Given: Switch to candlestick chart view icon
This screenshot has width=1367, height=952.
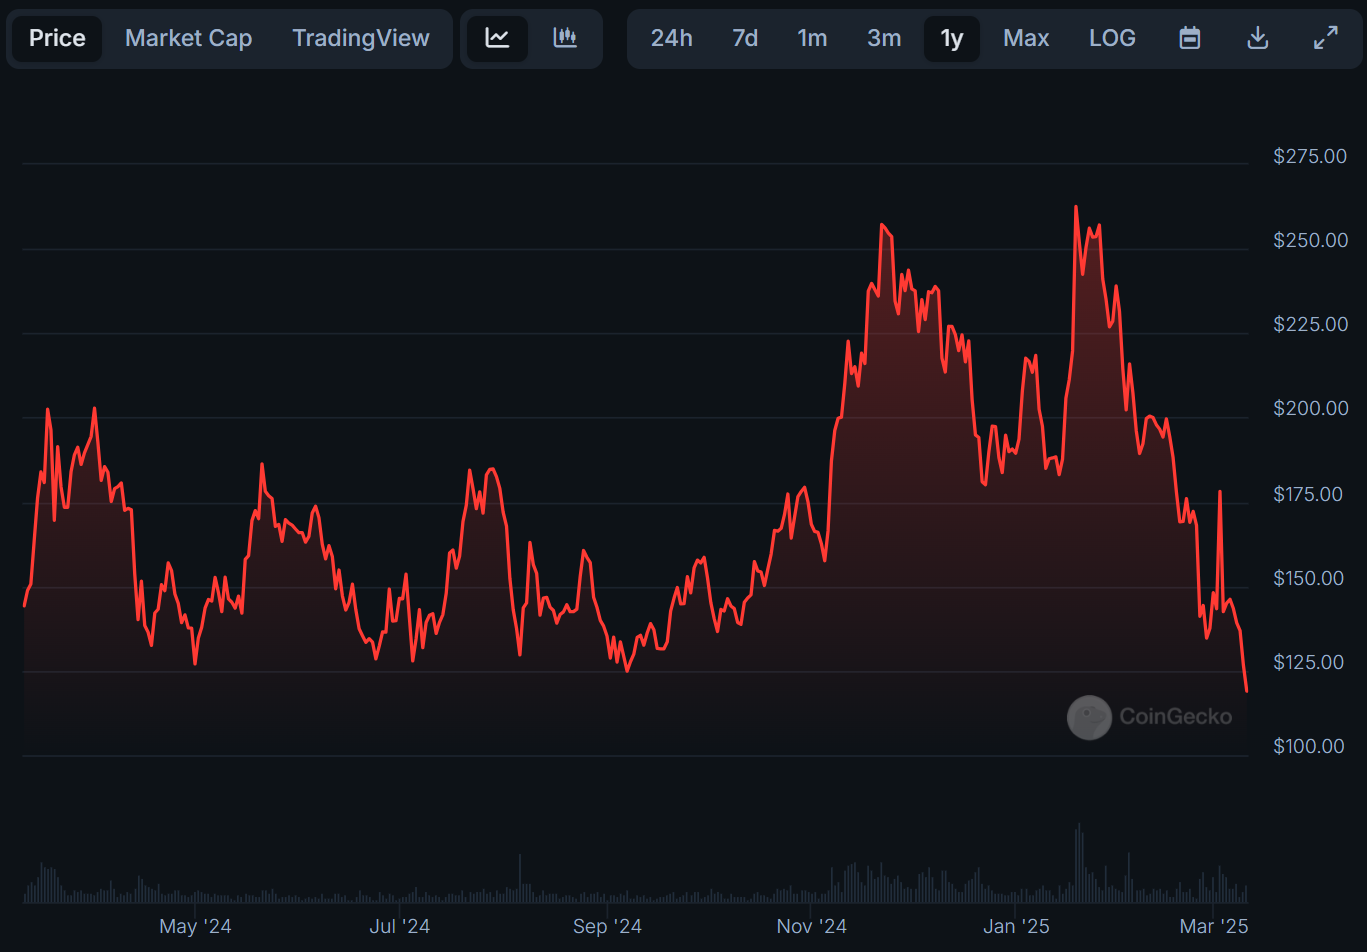Looking at the screenshot, I should click(x=565, y=38).
